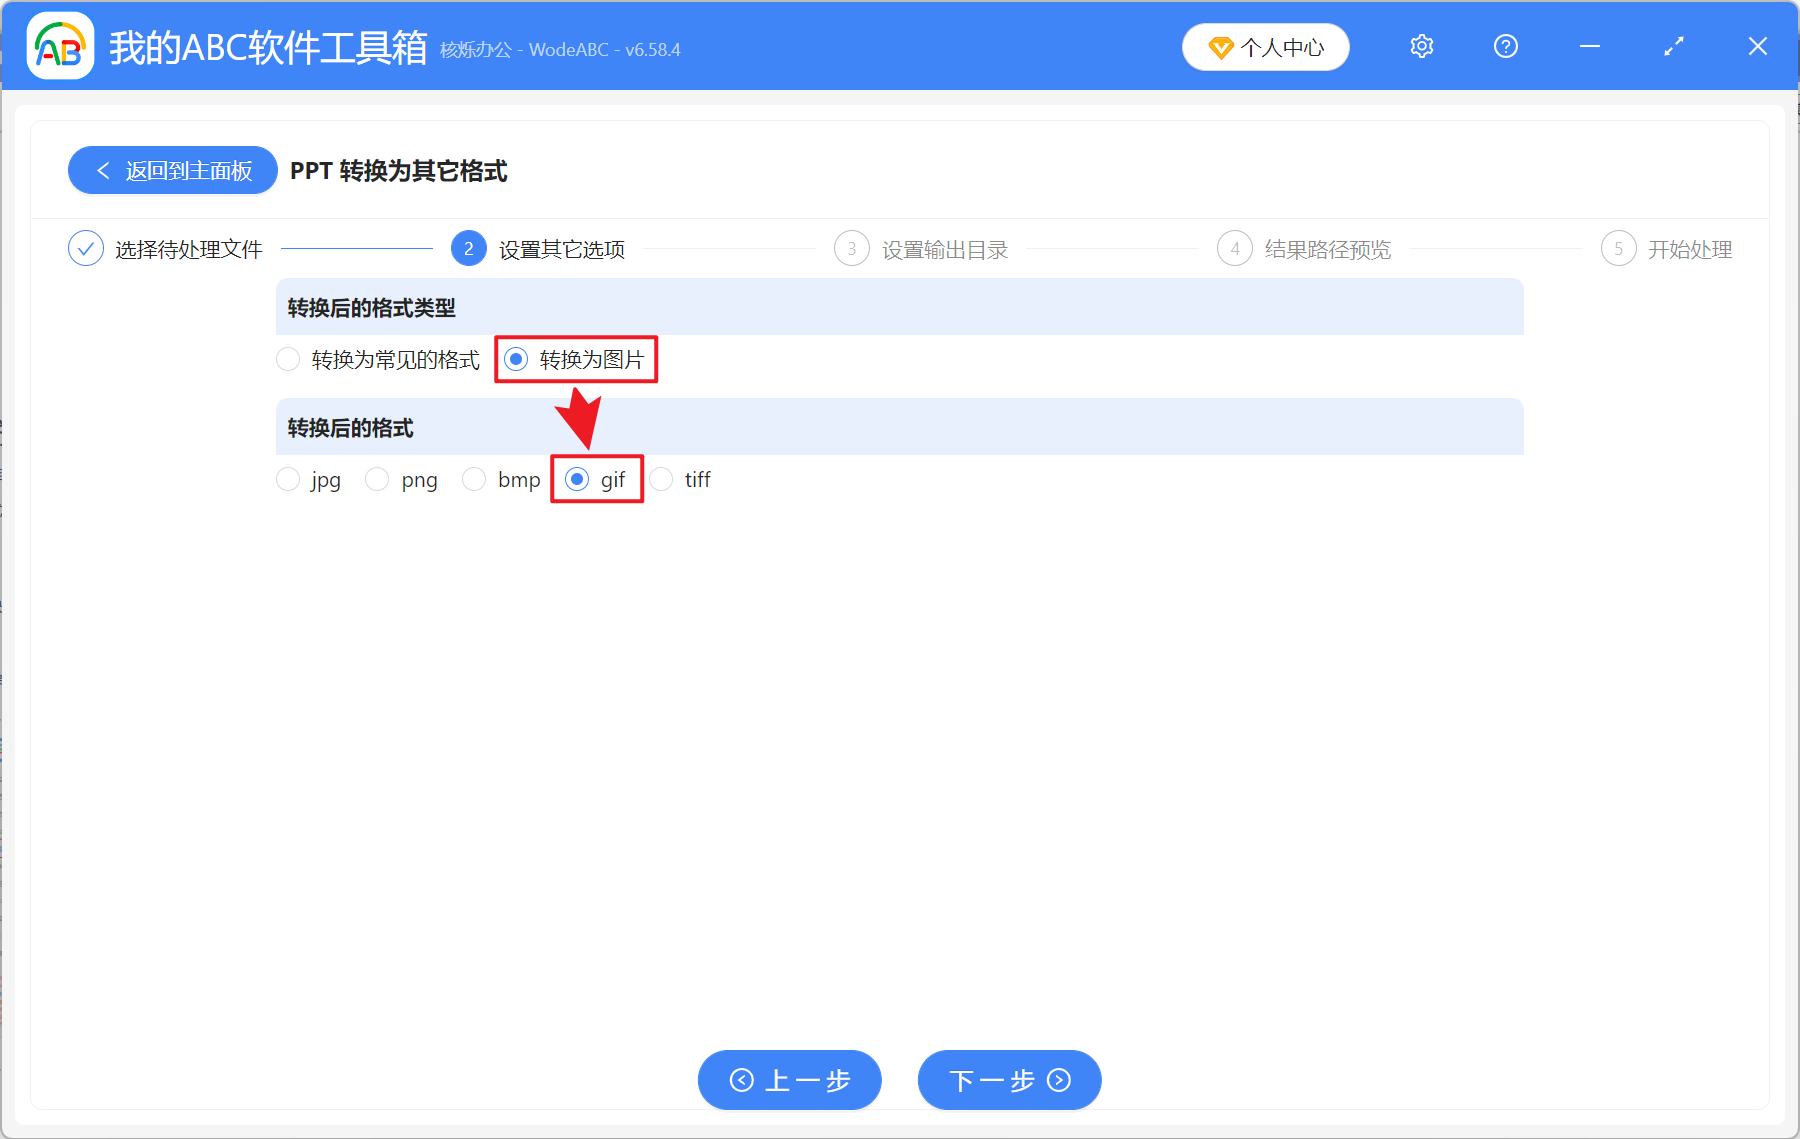Click the 转换后的格式类型 header bar
The width and height of the screenshot is (1800, 1139).
point(899,307)
